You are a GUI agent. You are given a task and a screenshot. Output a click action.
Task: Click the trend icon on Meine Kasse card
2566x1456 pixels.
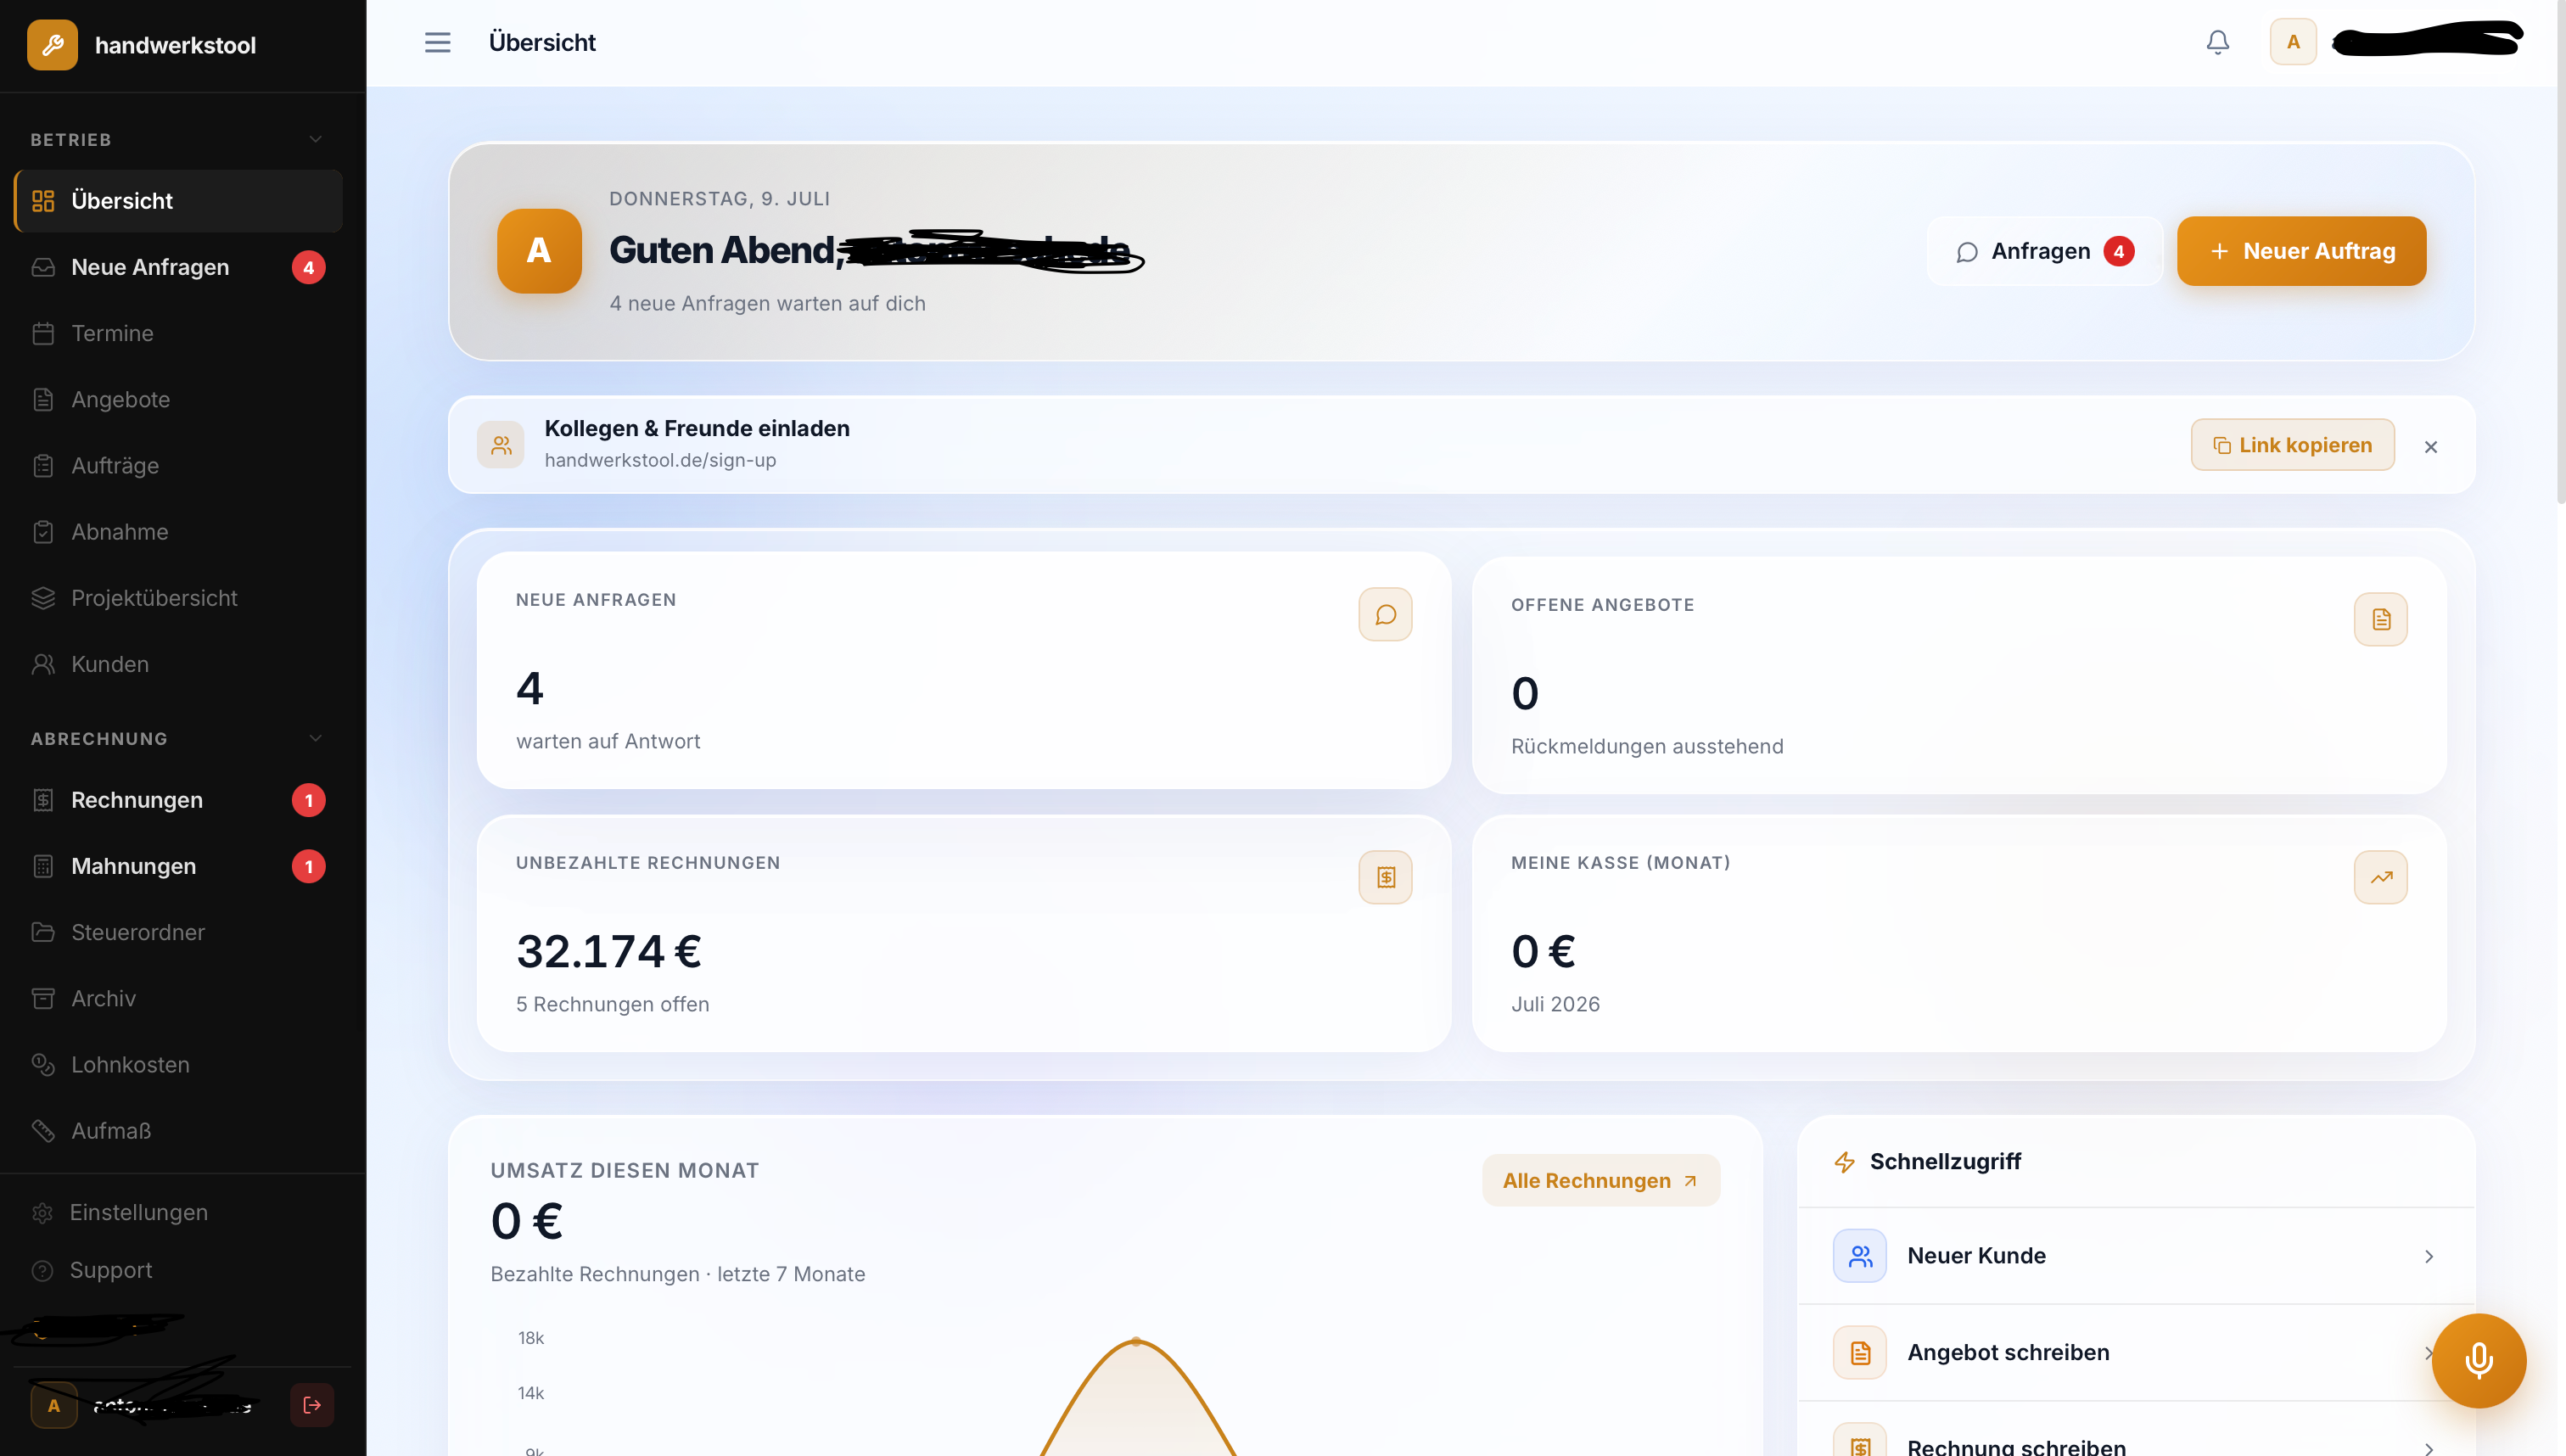pyautogui.click(x=2380, y=877)
